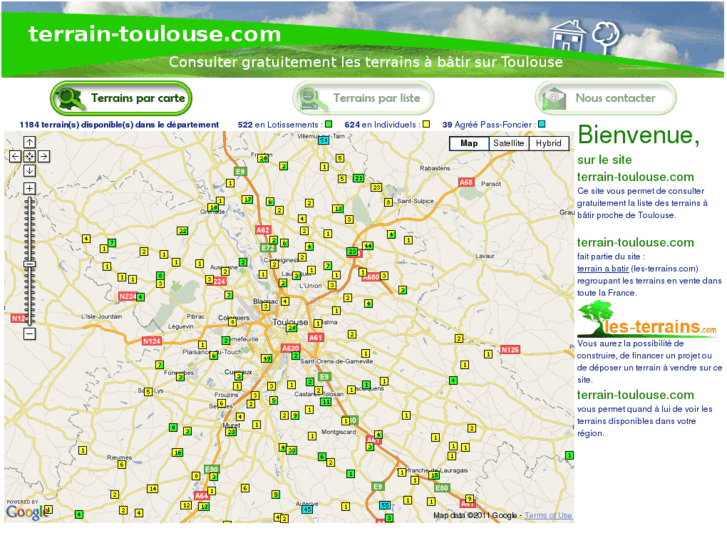Click the terrain-toulouse.com header title

click(x=154, y=34)
